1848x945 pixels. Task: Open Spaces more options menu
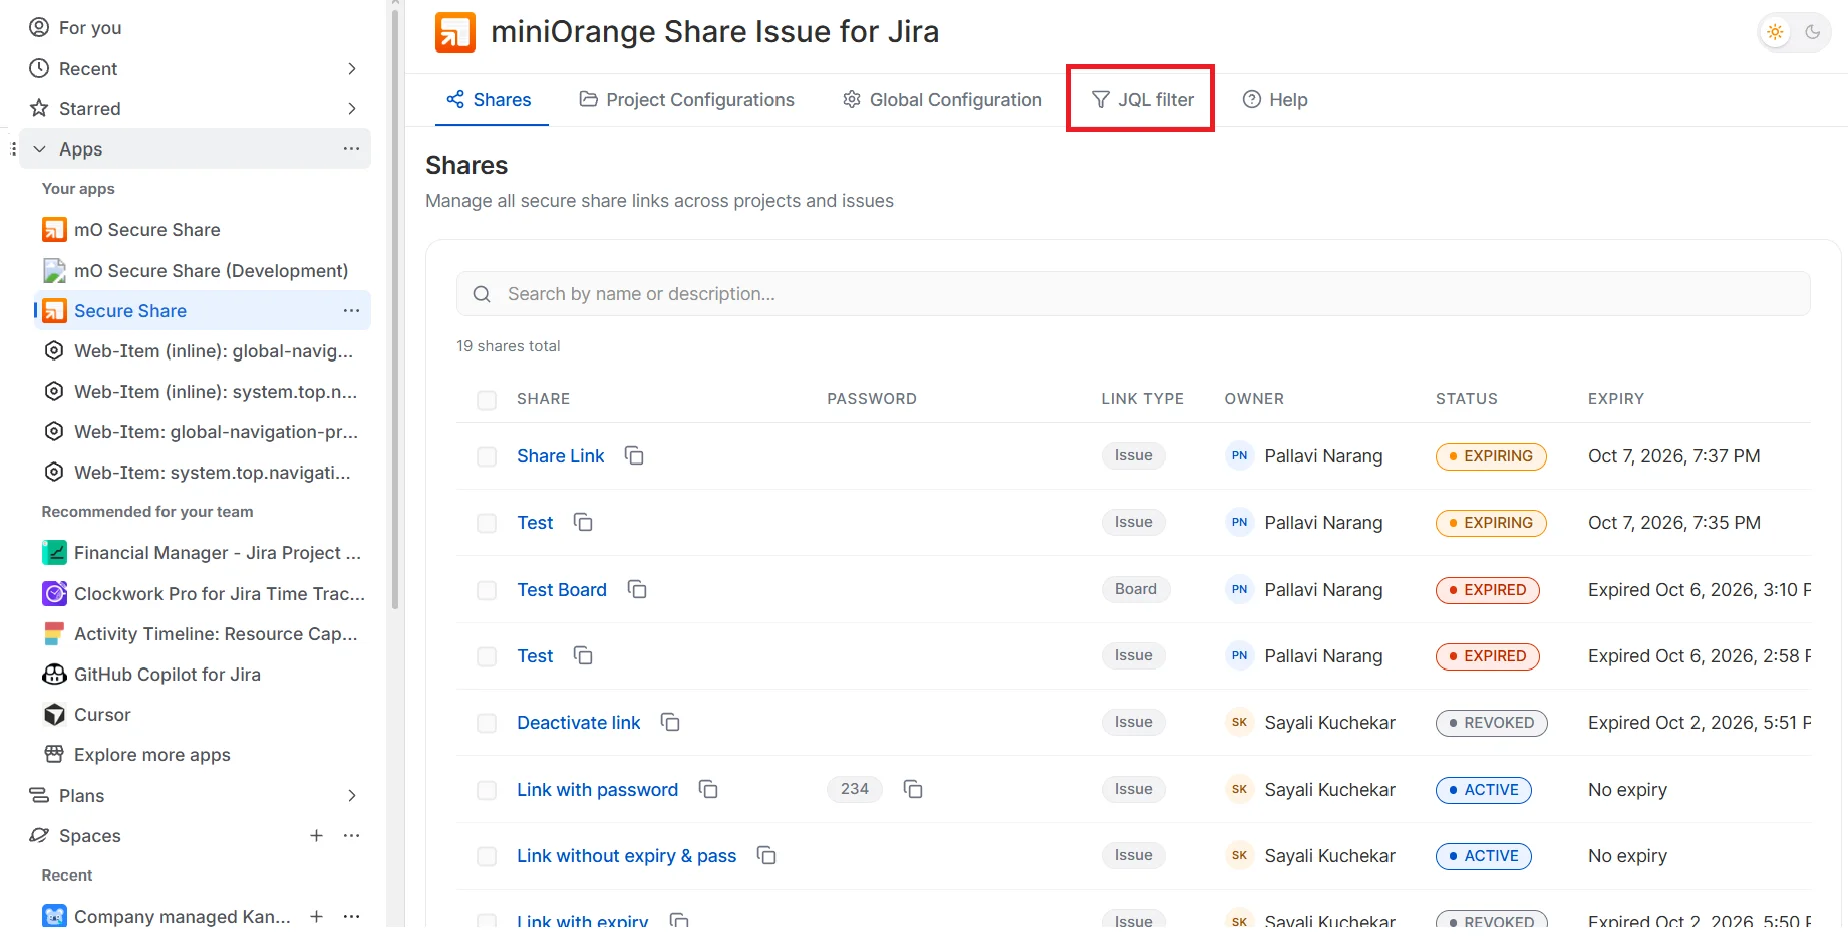pos(351,836)
